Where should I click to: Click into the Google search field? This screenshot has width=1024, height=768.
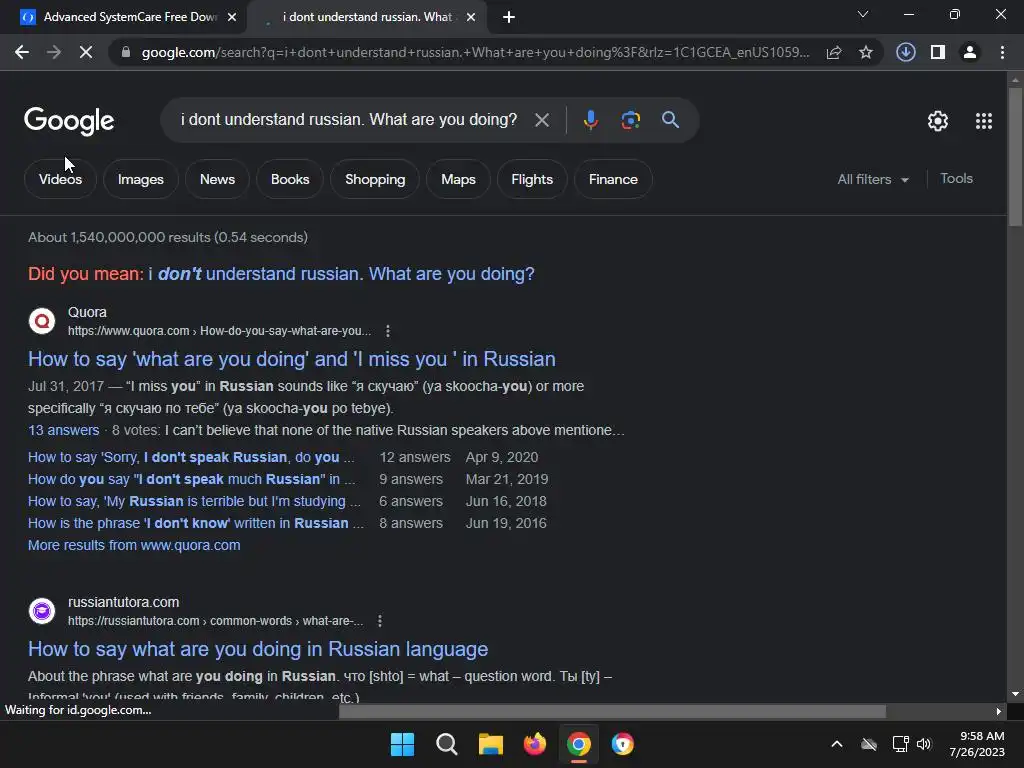(x=349, y=120)
